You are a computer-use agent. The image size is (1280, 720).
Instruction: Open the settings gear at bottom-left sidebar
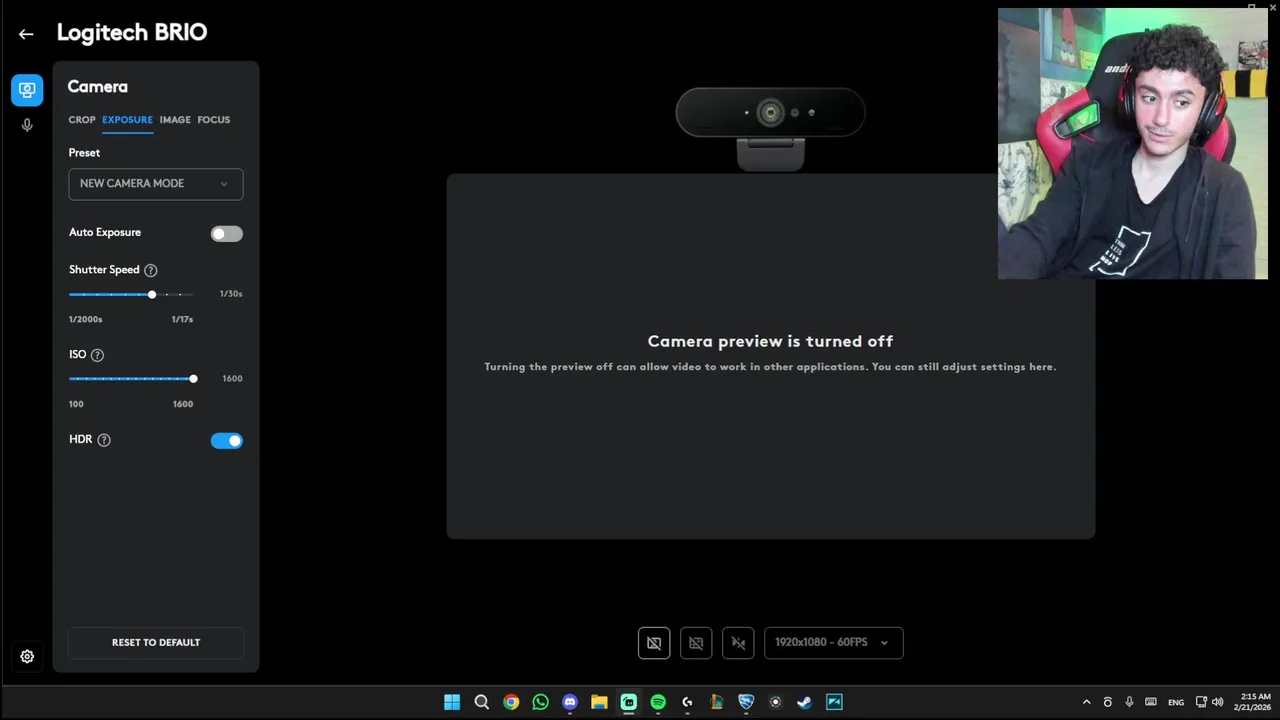coord(27,657)
